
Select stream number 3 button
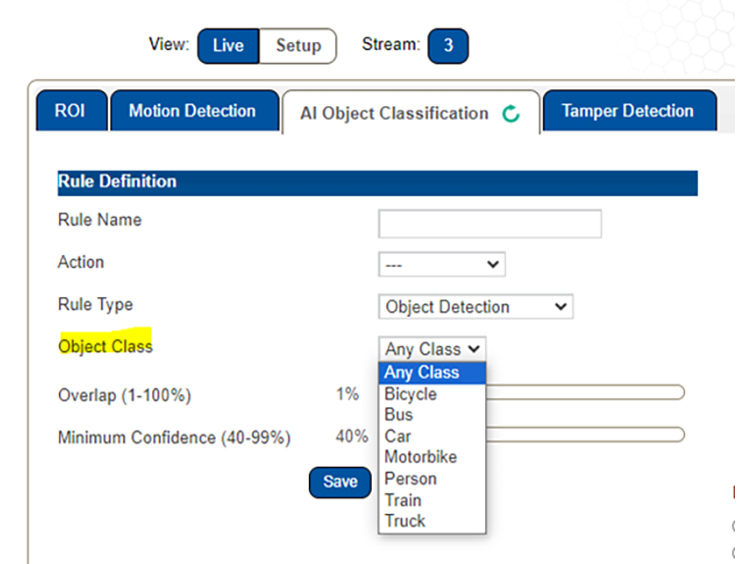point(447,46)
